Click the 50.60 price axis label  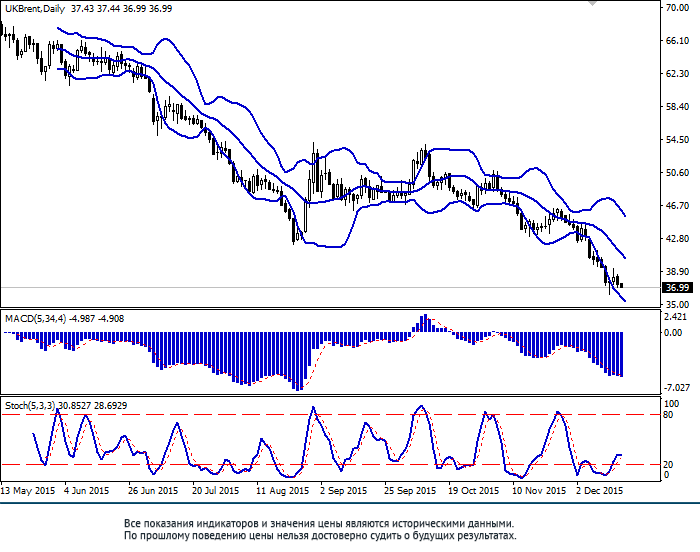[677, 172]
